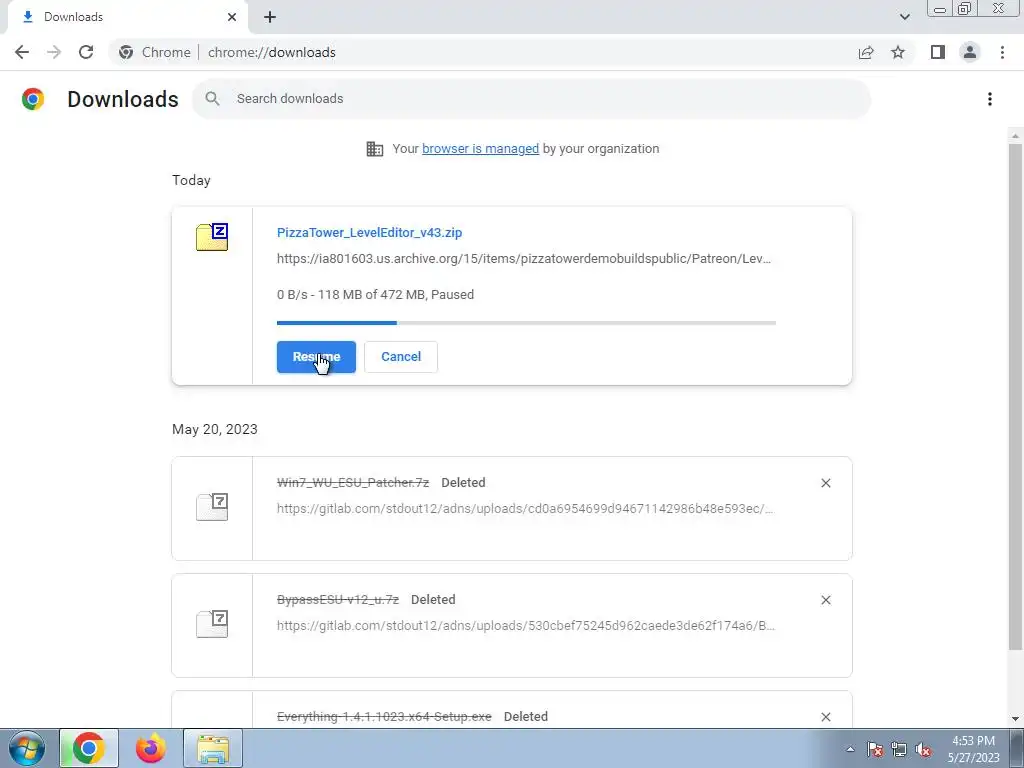This screenshot has height=768, width=1024.
Task: Open a new tab with the plus button
Action: click(x=270, y=17)
